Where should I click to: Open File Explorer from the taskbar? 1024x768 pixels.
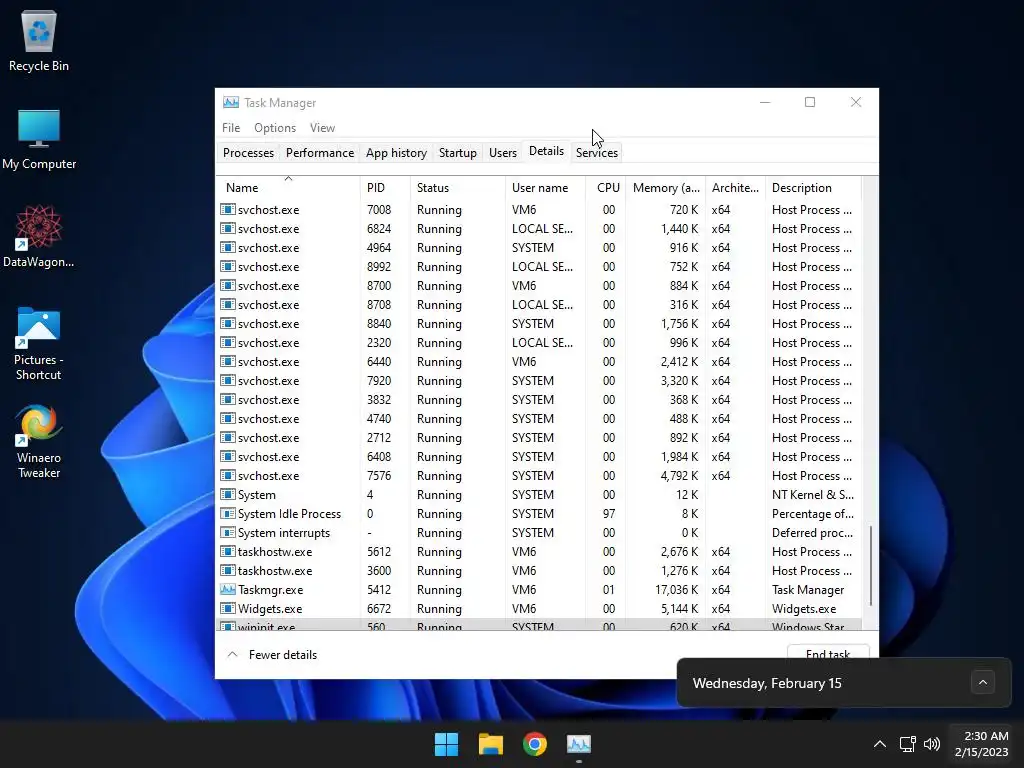pos(490,744)
